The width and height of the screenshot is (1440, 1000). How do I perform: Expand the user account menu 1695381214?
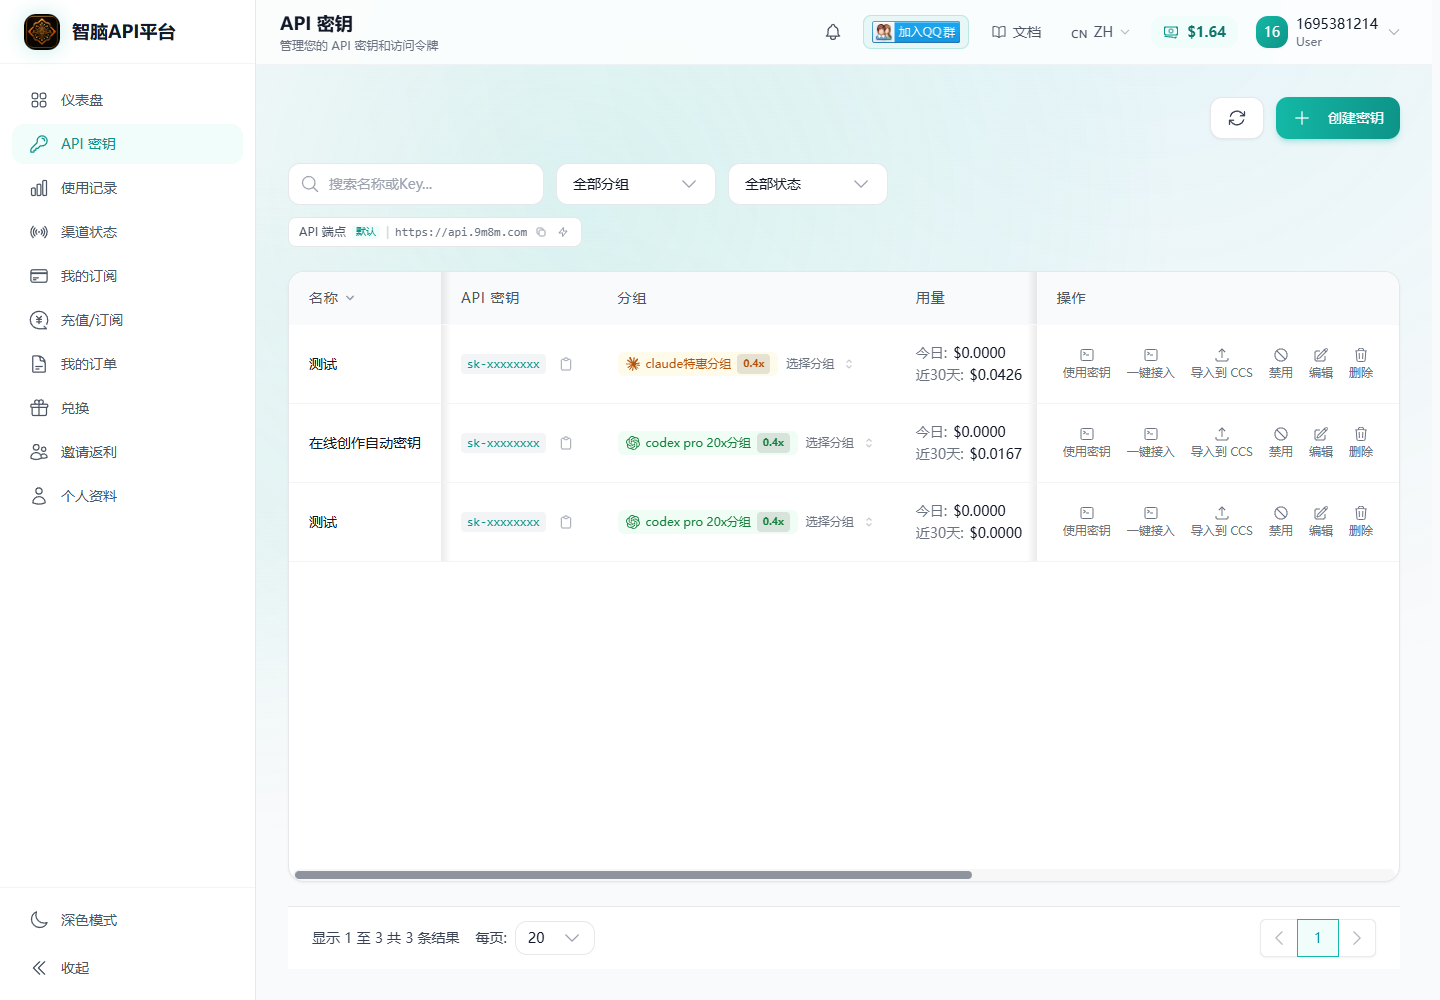click(x=1328, y=32)
